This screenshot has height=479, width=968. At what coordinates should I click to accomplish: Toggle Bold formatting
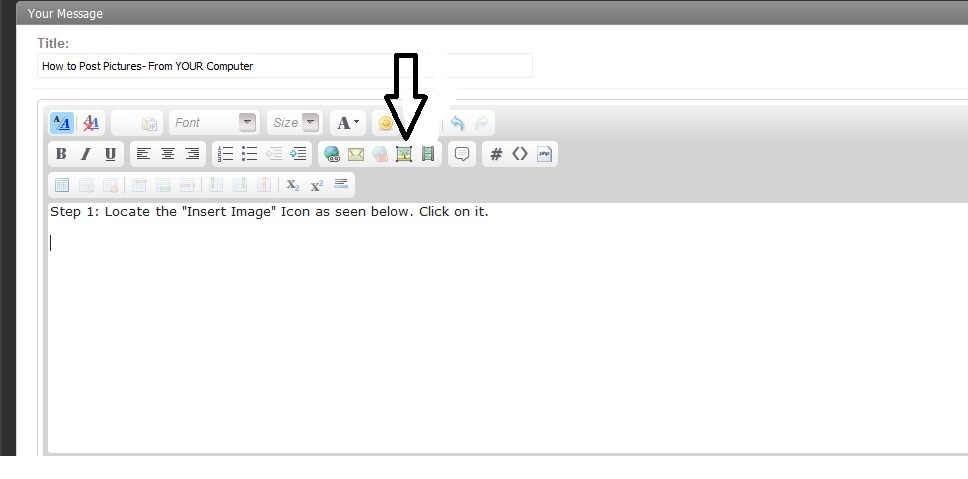click(61, 154)
